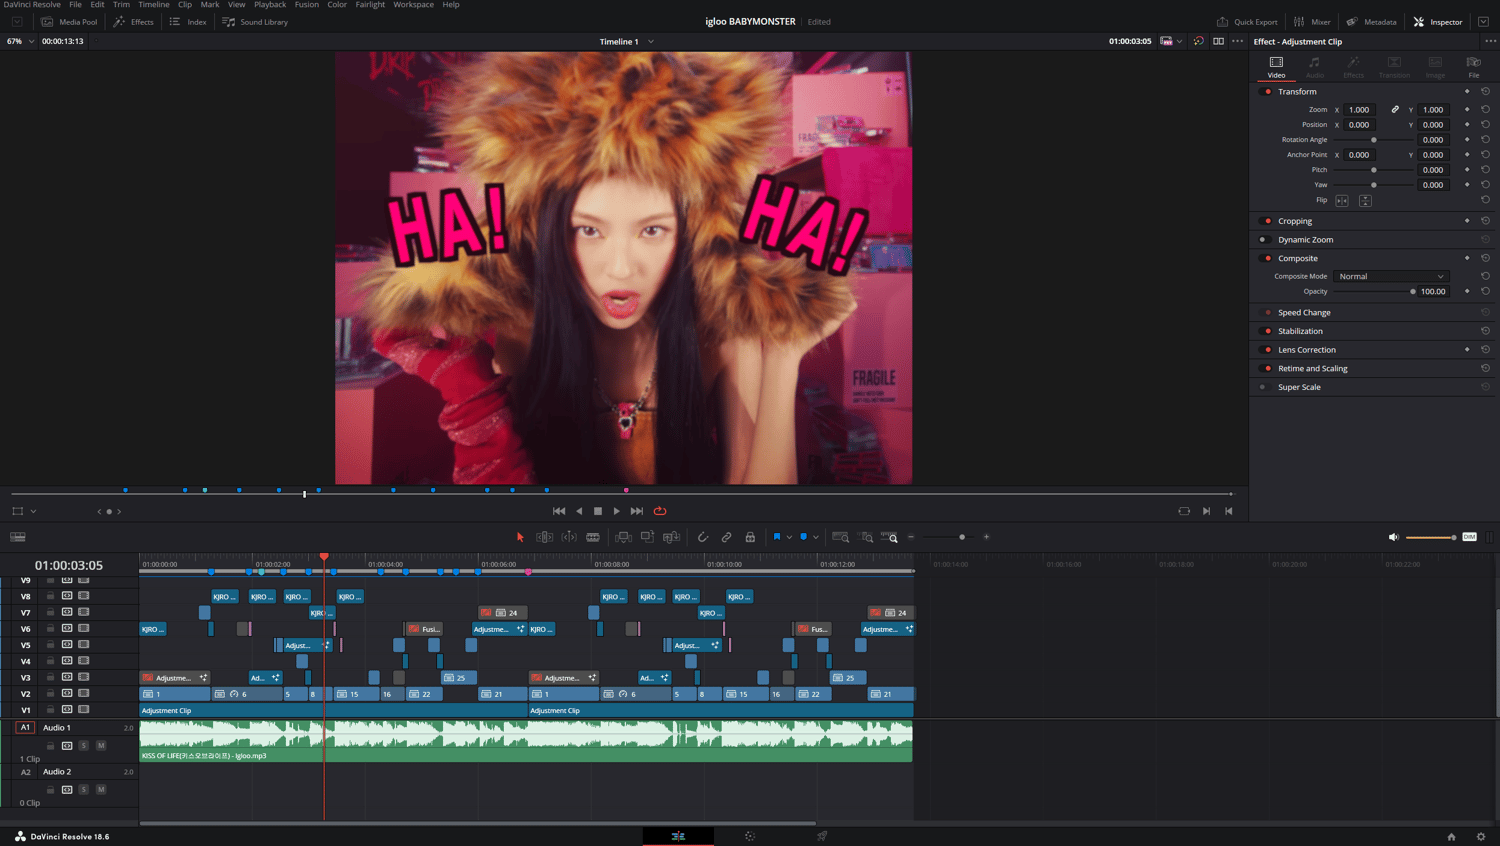Add a blue Marker on timeline
Viewport: 1500px width, 846px height.
(803, 537)
